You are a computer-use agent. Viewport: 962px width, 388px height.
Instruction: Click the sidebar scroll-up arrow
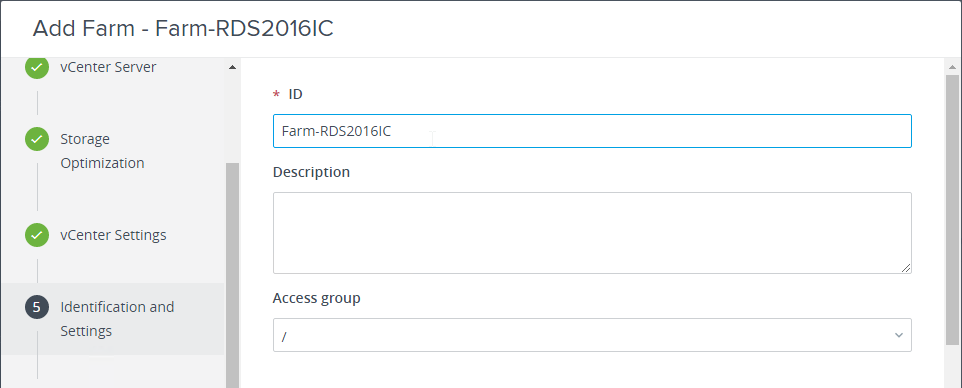click(x=232, y=67)
